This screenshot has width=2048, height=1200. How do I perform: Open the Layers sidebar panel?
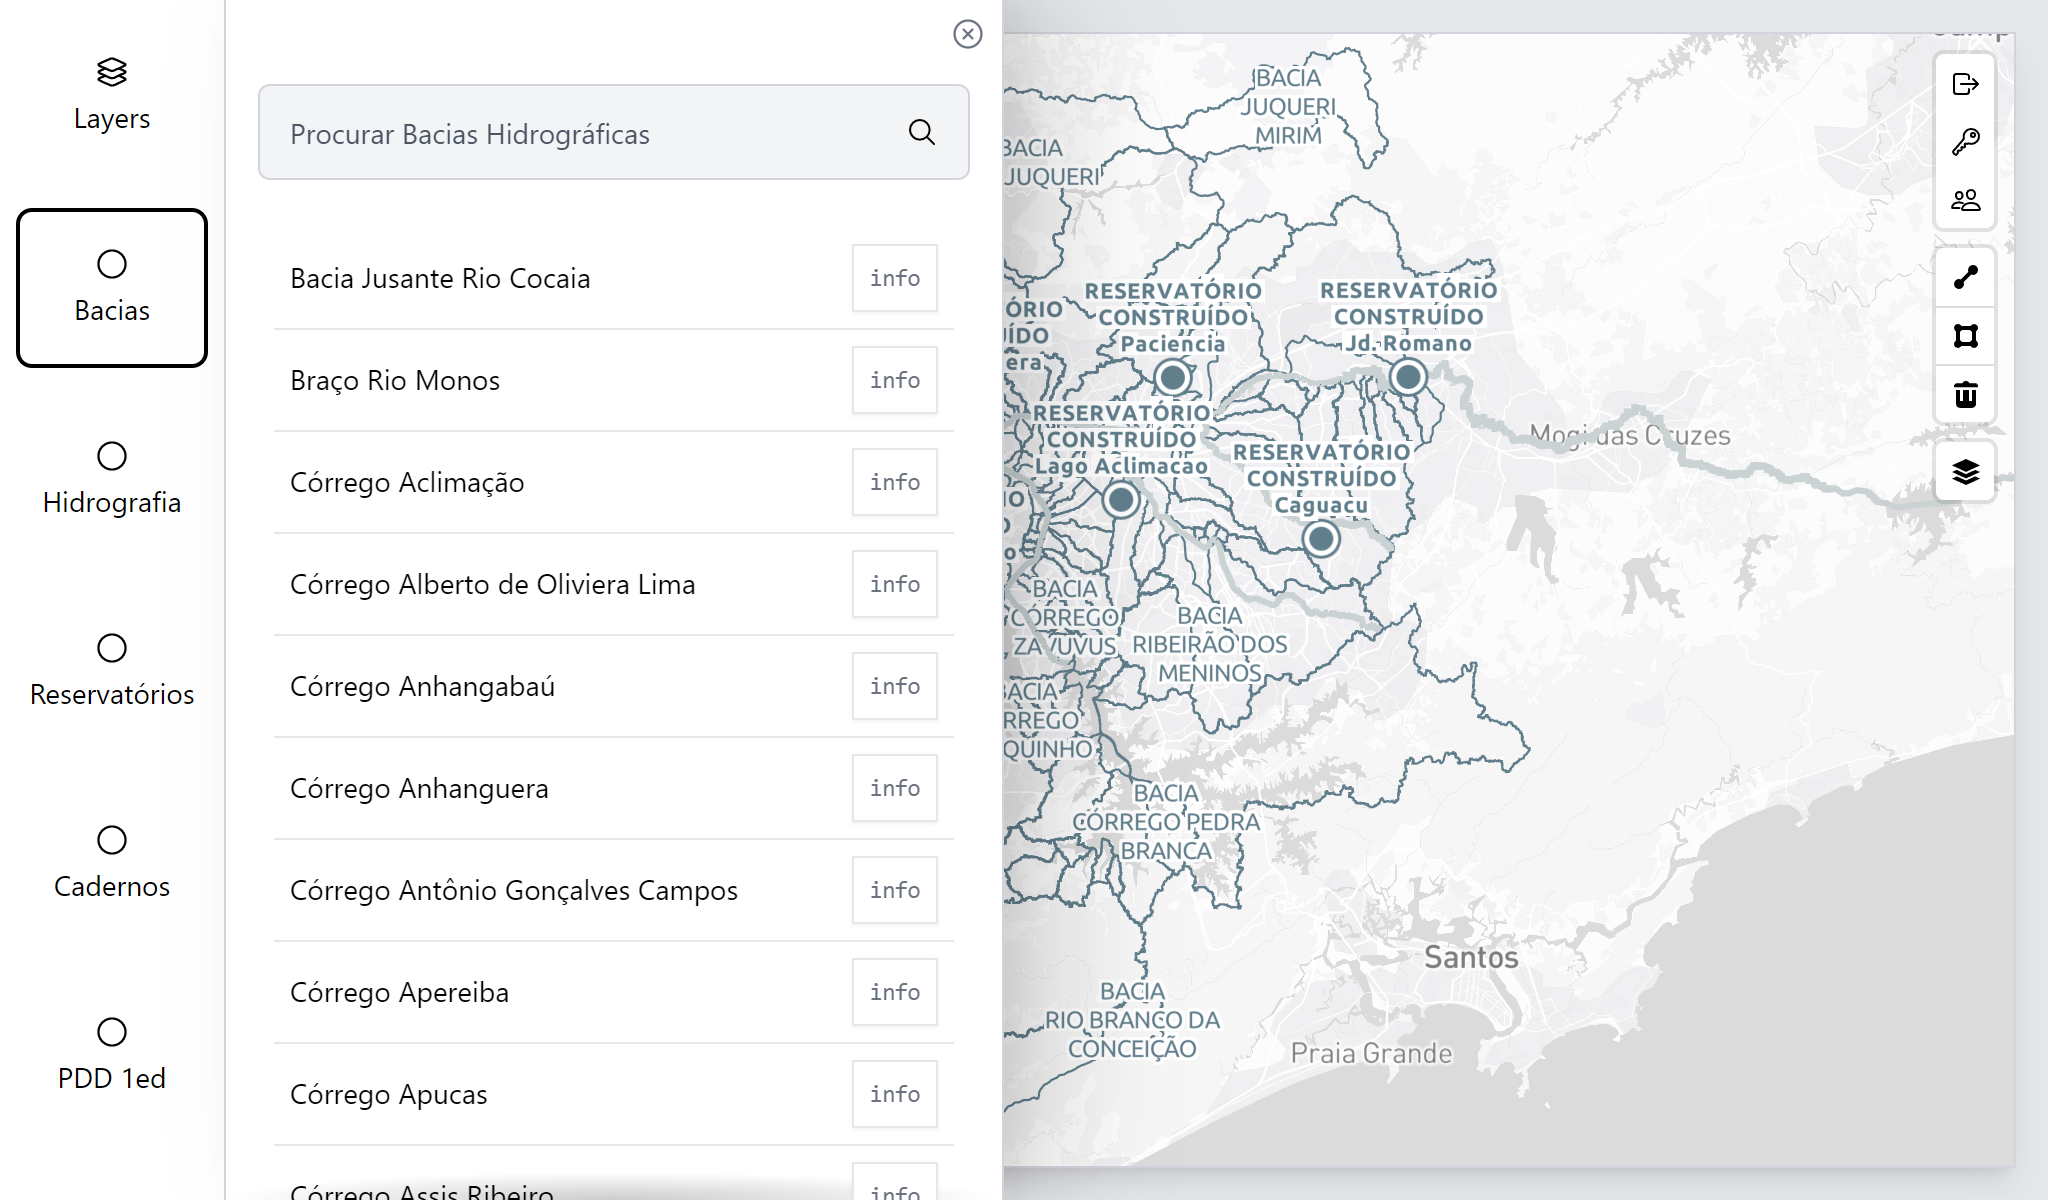(112, 96)
